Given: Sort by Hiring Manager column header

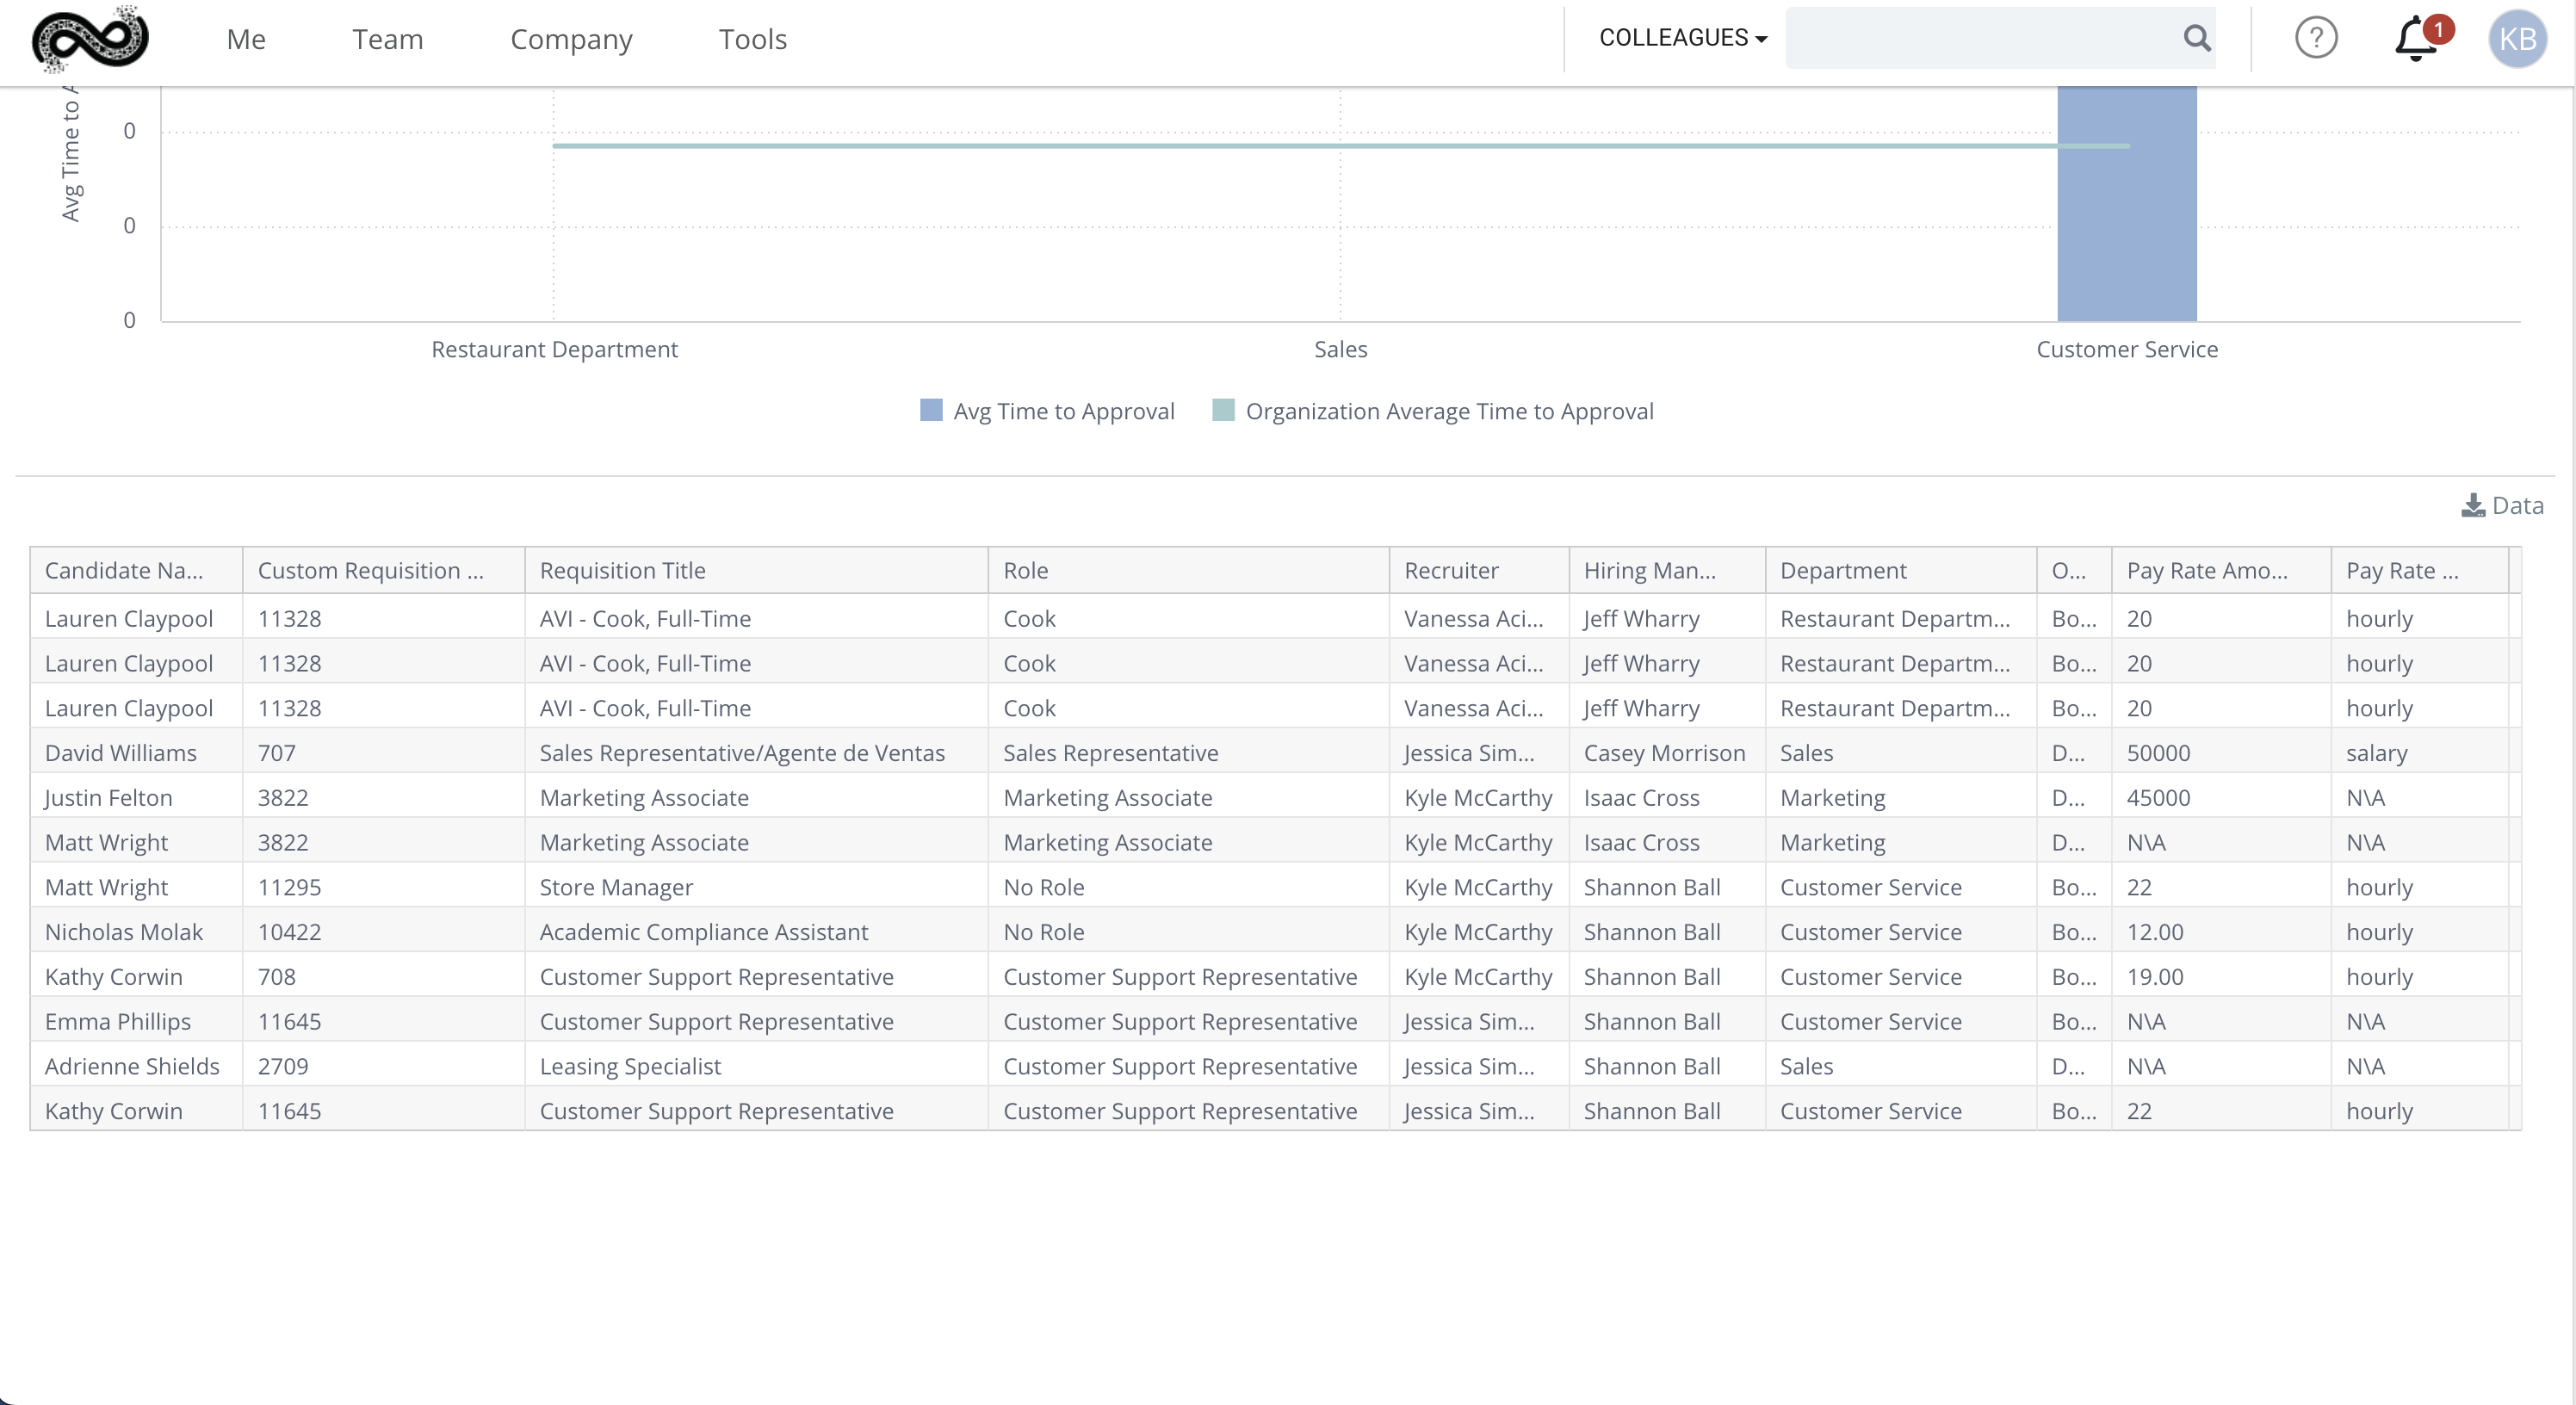Looking at the screenshot, I should [1666, 570].
